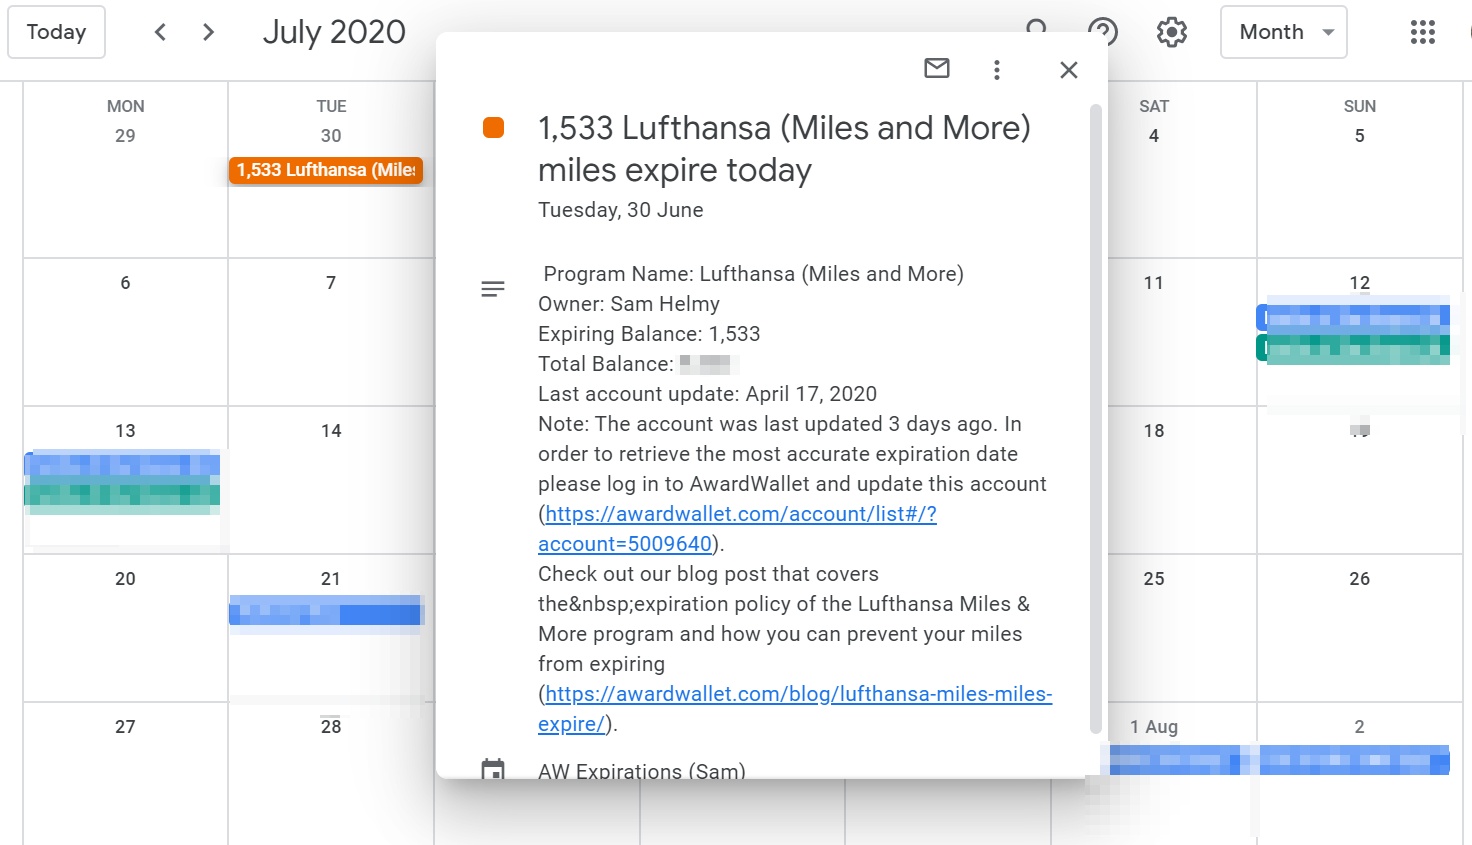Click the event title text in popup
Image resolution: width=1472 pixels, height=845 pixels.
point(784,149)
